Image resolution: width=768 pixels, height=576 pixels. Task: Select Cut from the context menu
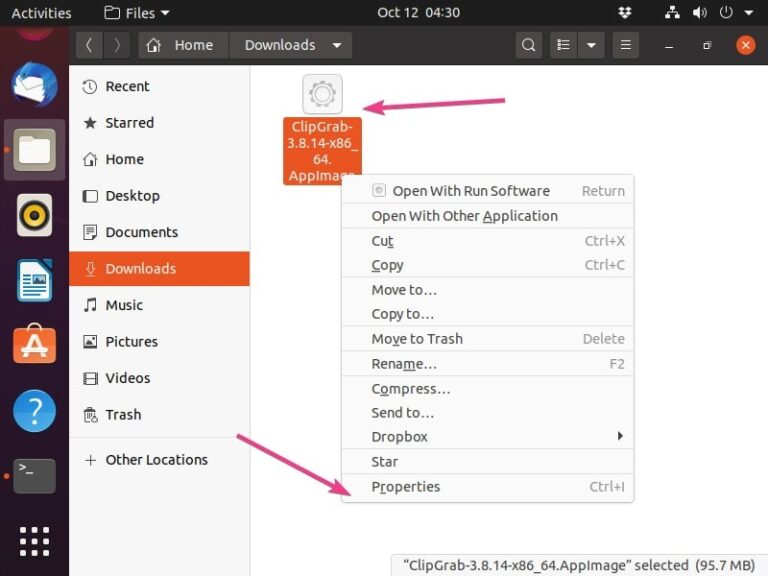[x=487, y=241]
